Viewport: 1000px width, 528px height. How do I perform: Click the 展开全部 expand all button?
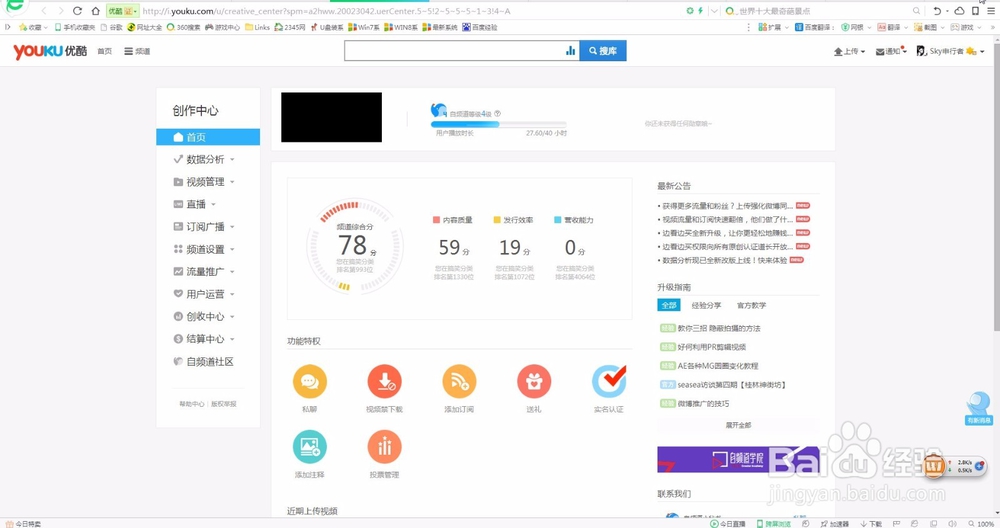pos(738,425)
